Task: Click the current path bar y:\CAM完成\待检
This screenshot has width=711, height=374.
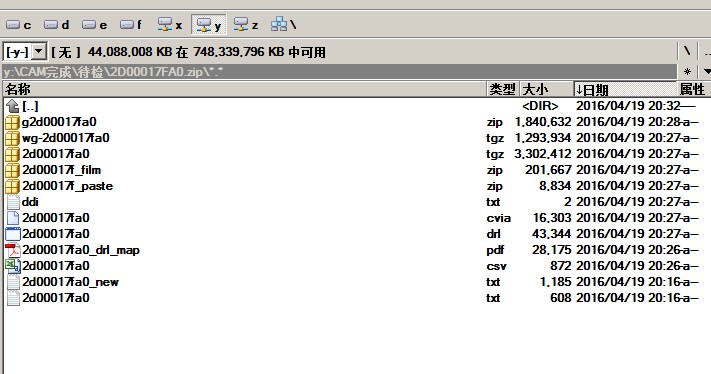Action: (x=340, y=72)
